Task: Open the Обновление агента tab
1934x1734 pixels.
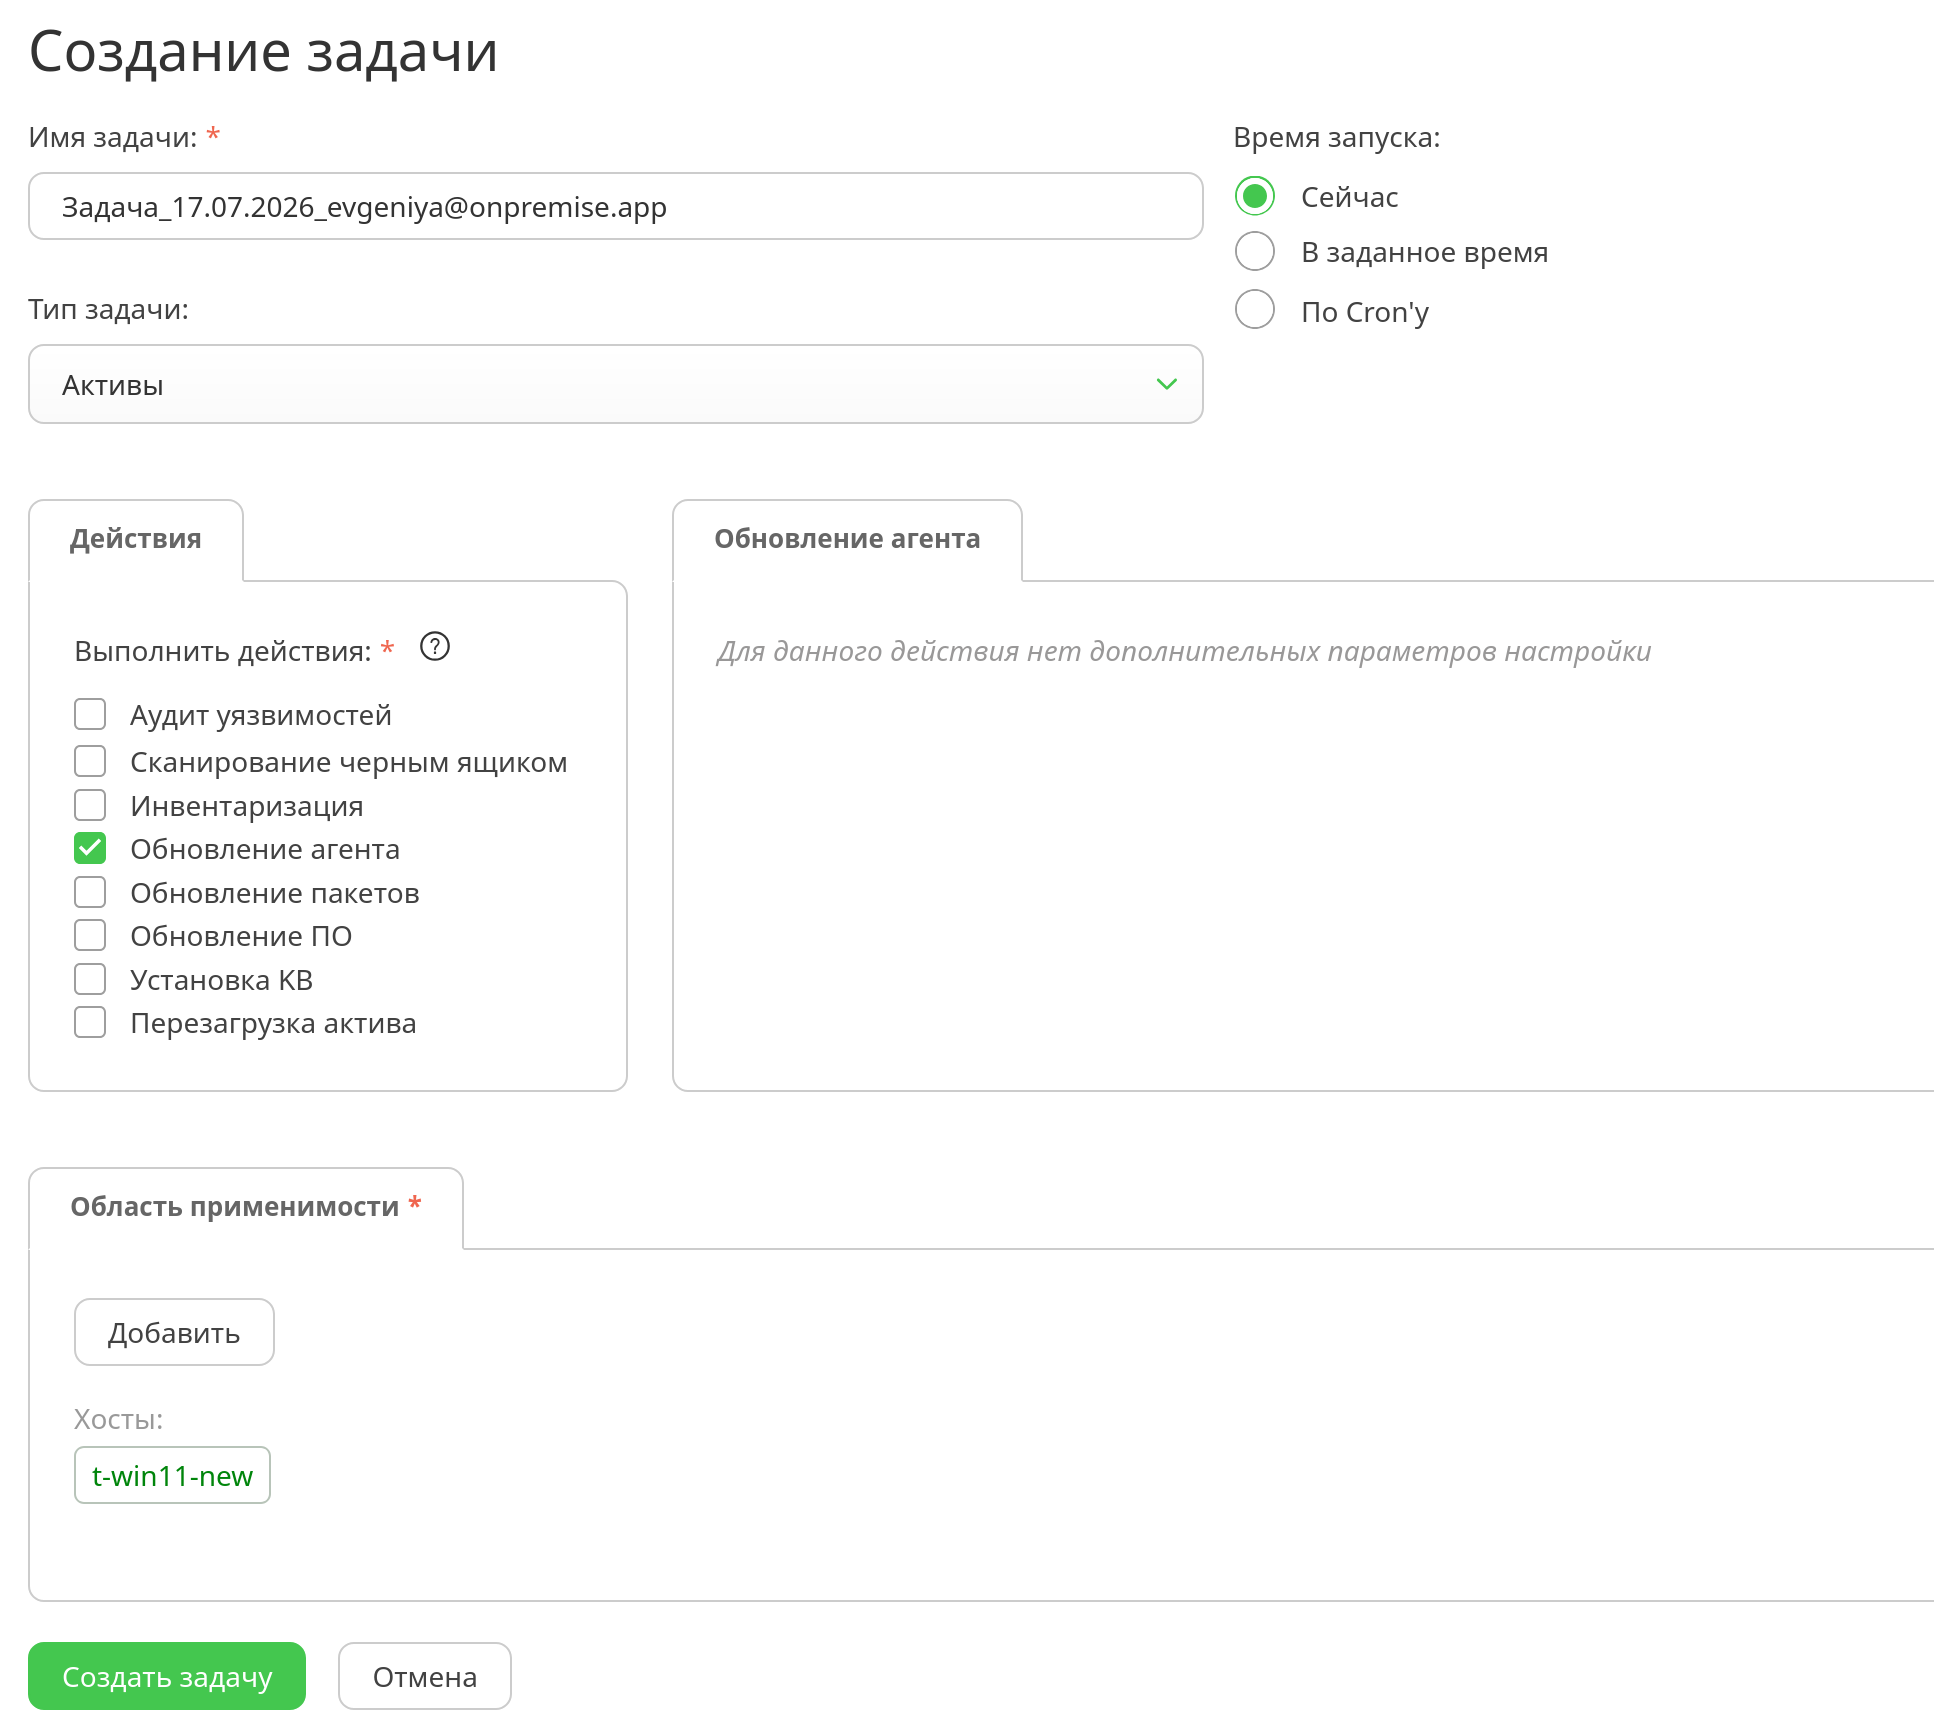Action: pyautogui.click(x=847, y=539)
